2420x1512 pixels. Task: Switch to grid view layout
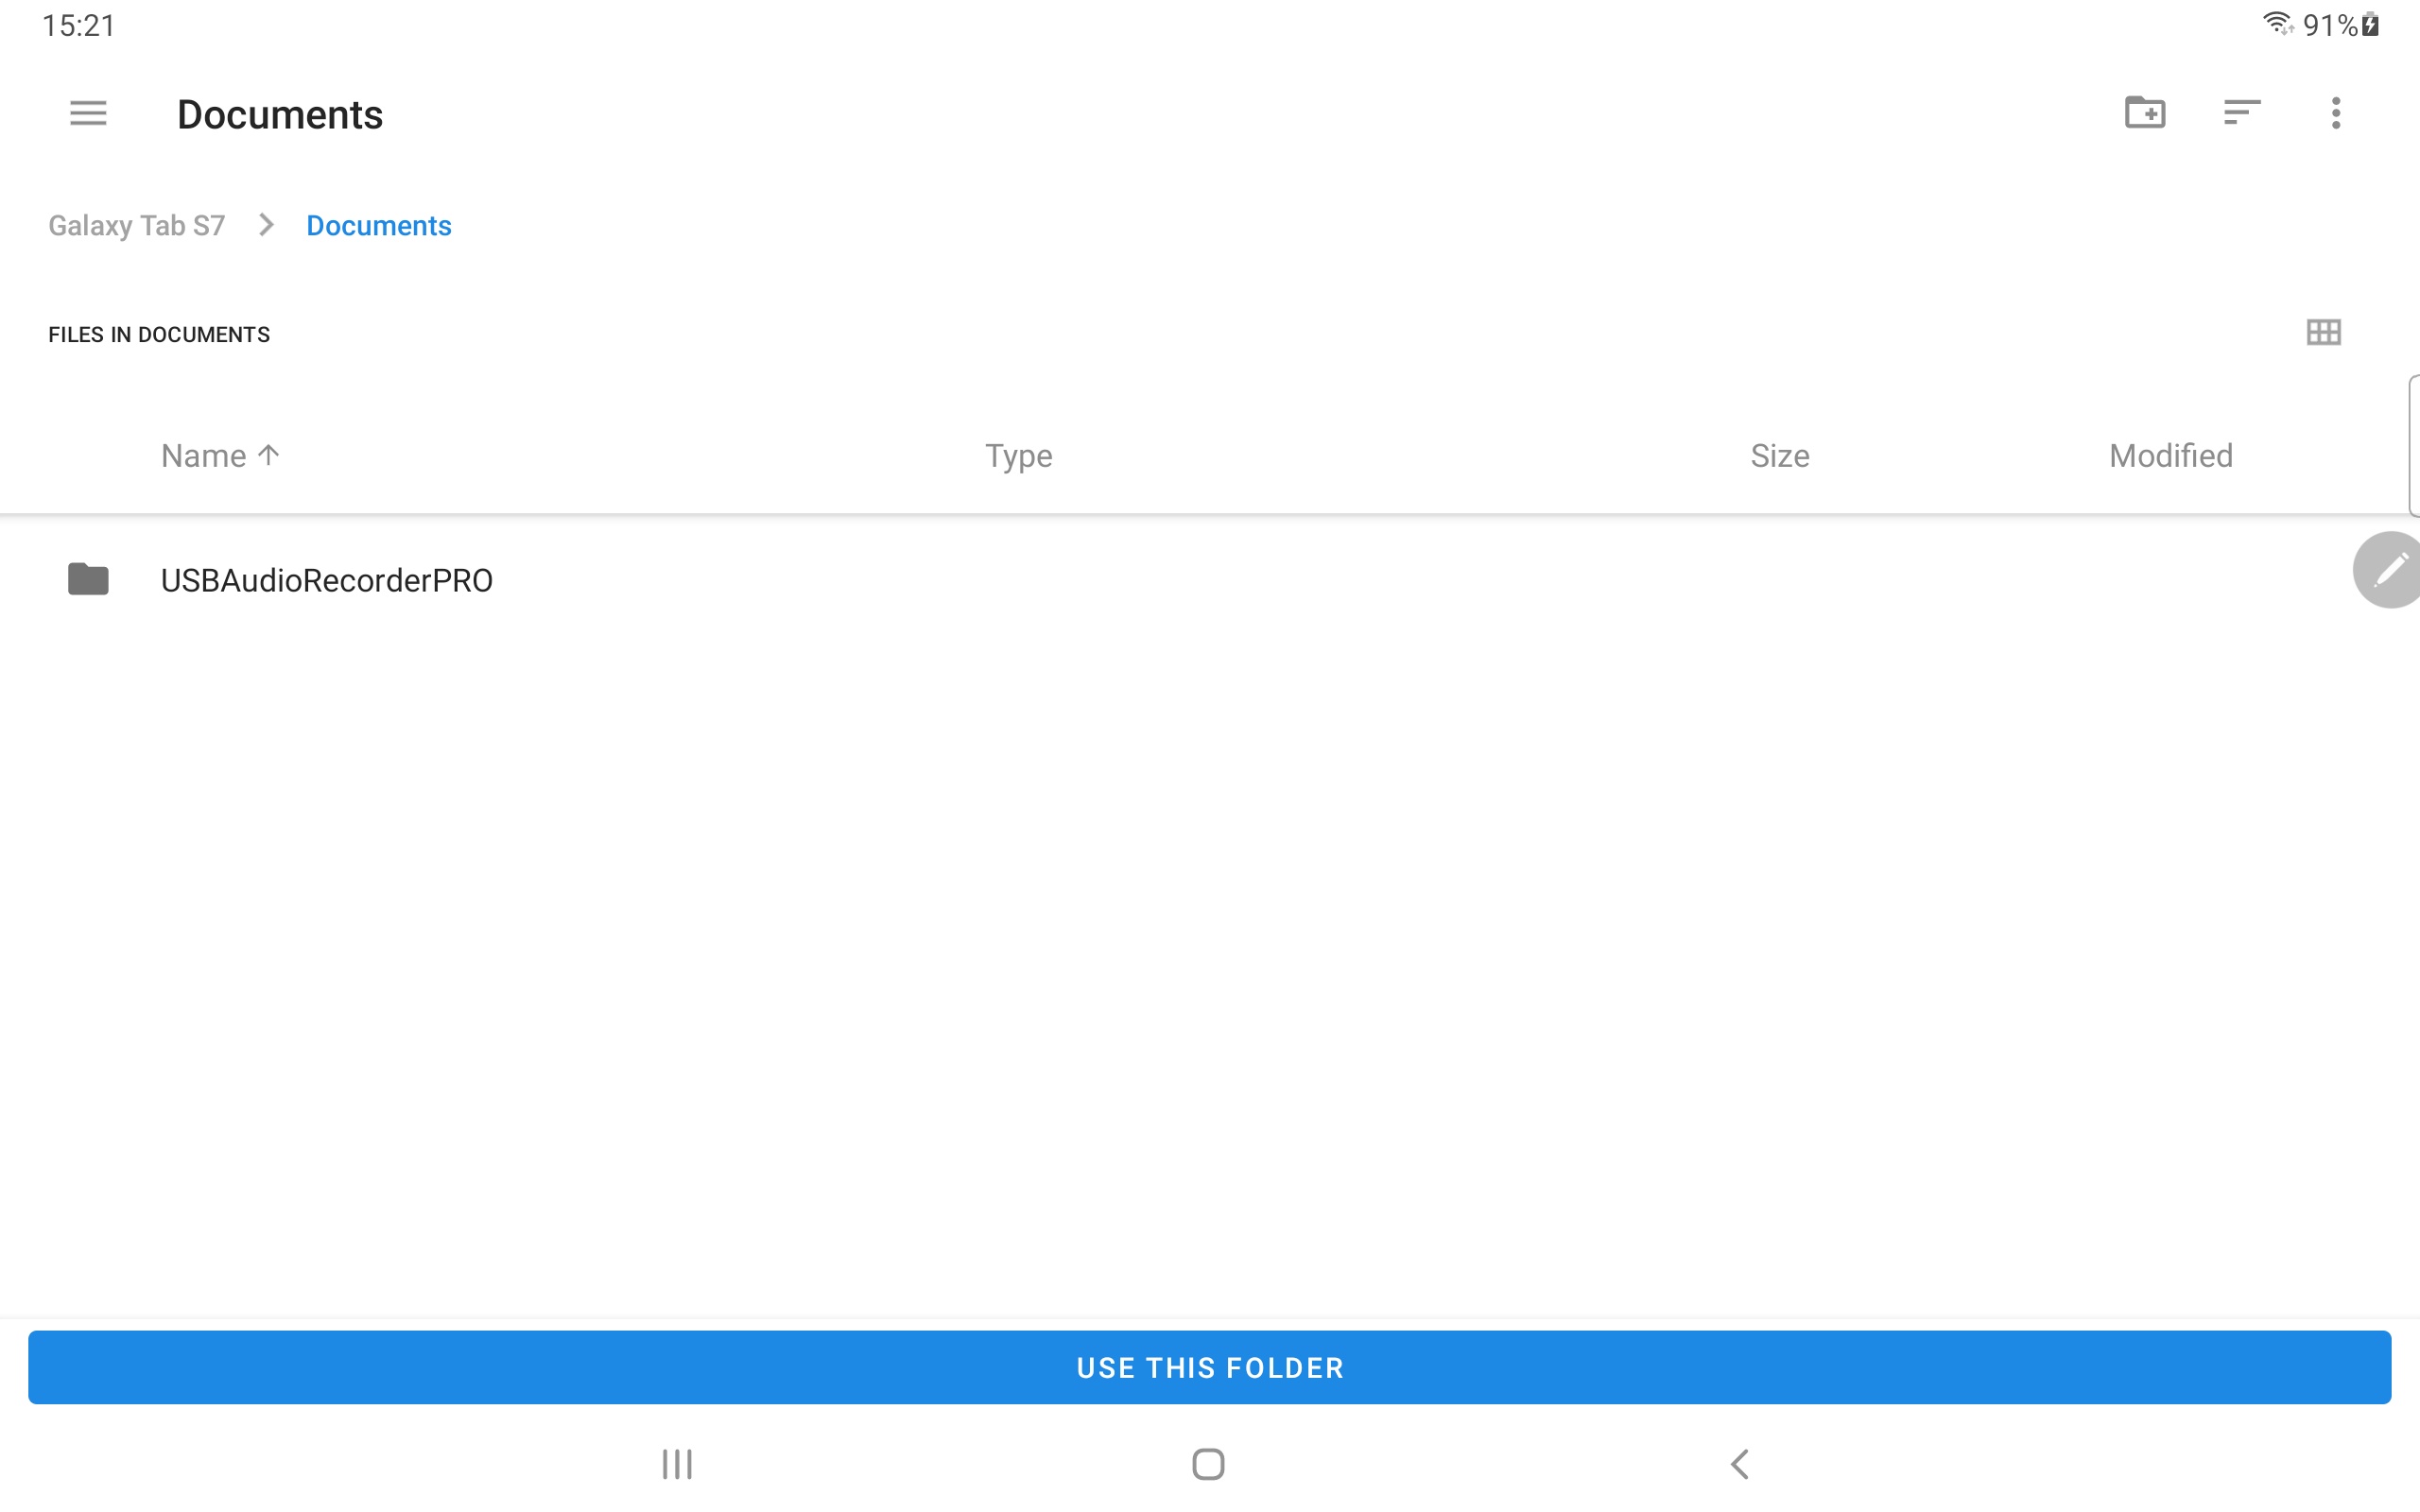point(2323,332)
